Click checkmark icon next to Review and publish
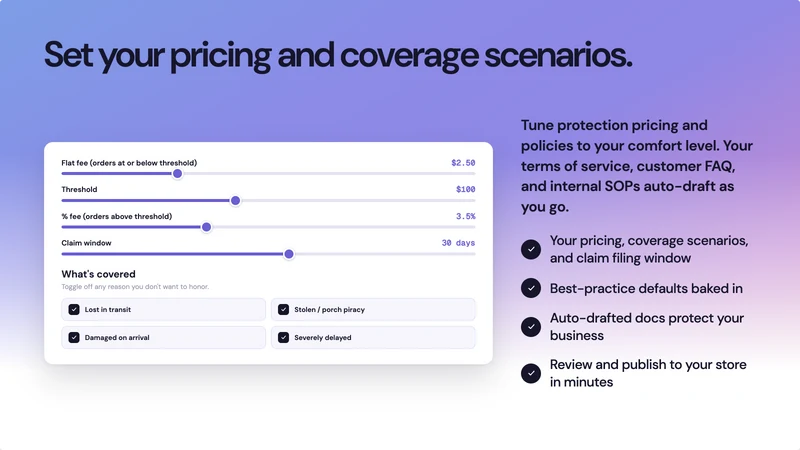The height and width of the screenshot is (450, 800). pos(531,373)
